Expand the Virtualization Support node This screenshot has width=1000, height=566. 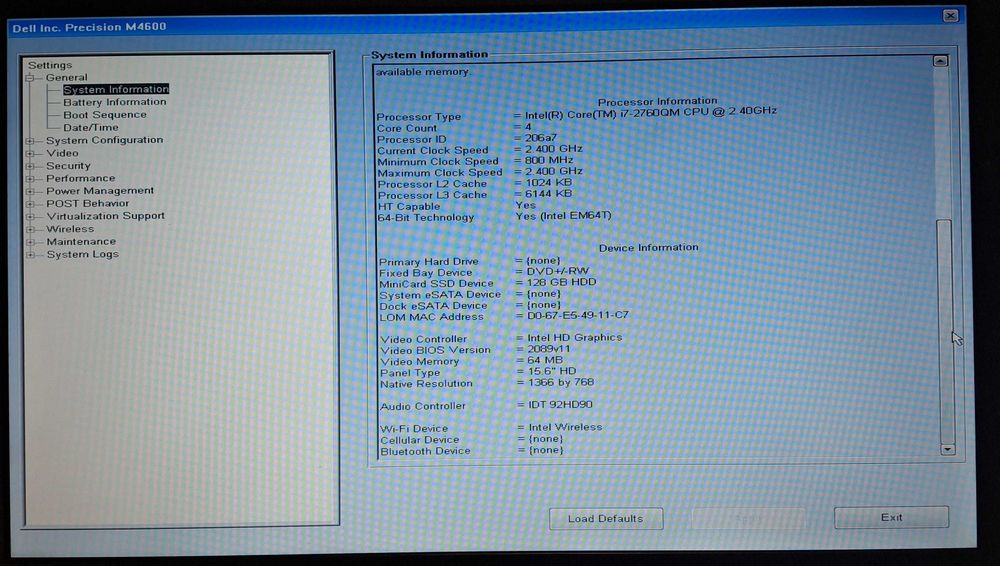pyautogui.click(x=29, y=217)
